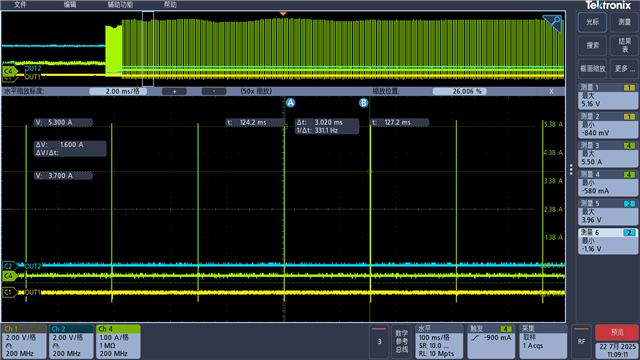Select the 测量 2 badge (-840 mV)
Image resolution: width=640 pixels, height=360 pixels.
click(x=608, y=125)
